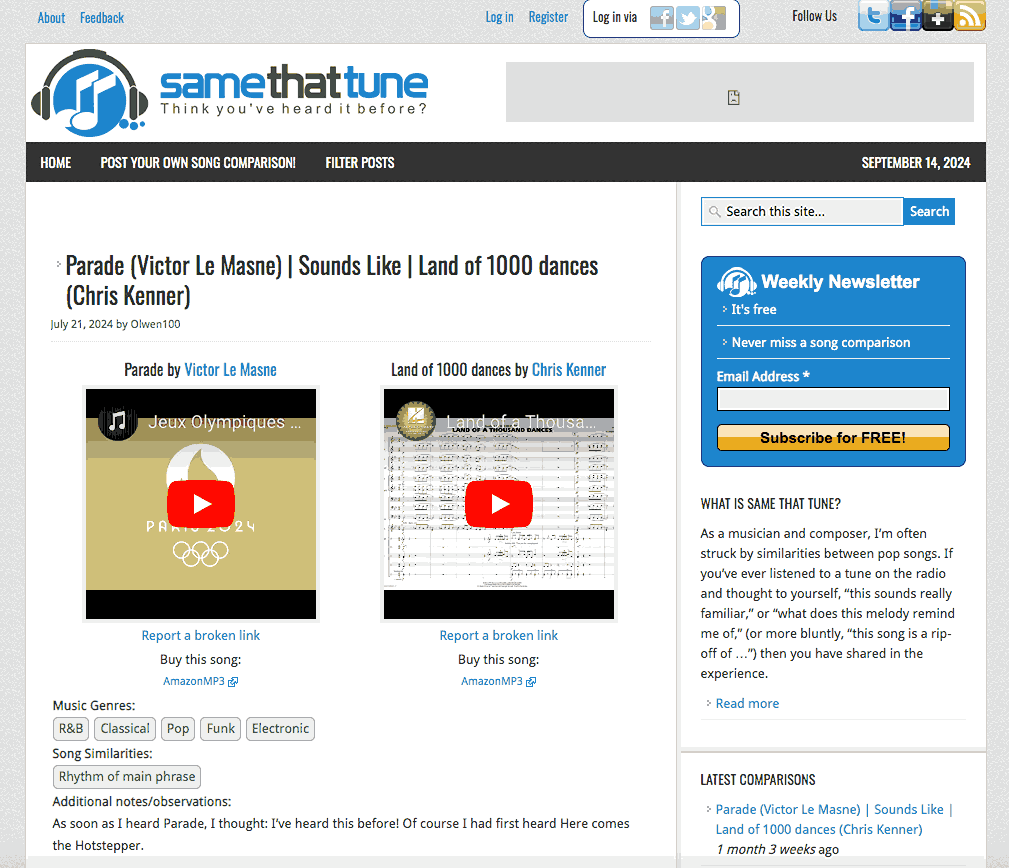
Task: Open the Feedback link
Action: (x=102, y=18)
